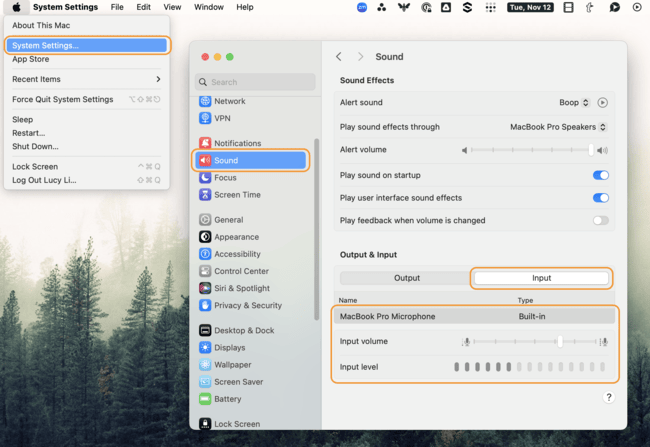This screenshot has height=447, width=650.
Task: Open the Alert sound Boop dropdown
Action: point(574,102)
